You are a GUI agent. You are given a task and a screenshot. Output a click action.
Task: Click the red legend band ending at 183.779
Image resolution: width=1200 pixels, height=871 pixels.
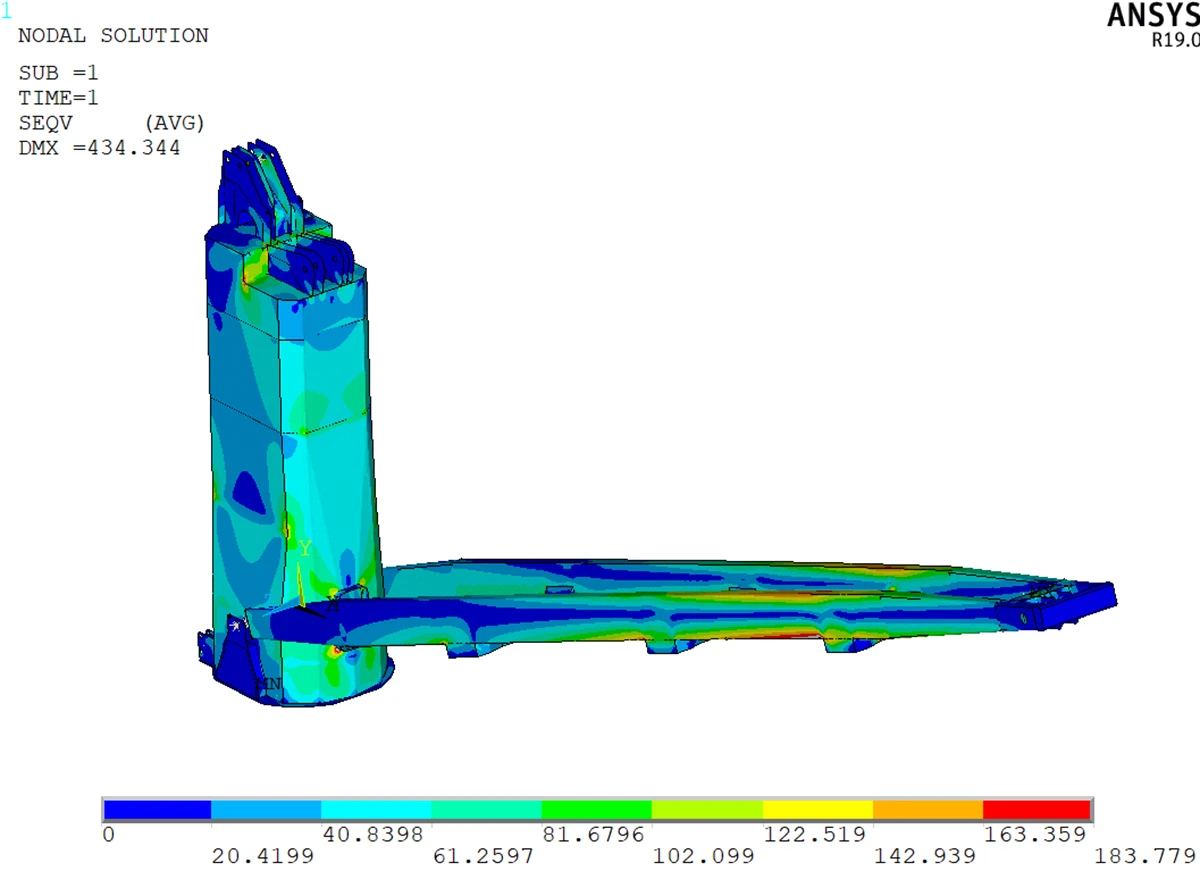[1037, 809]
